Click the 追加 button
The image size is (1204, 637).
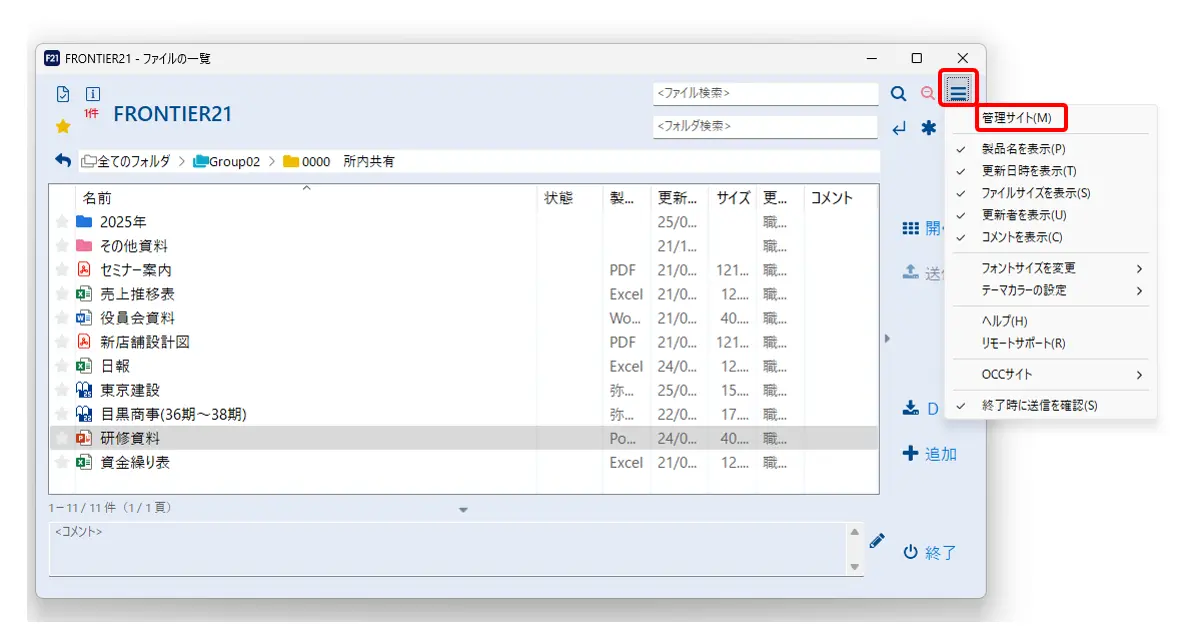(x=930, y=454)
